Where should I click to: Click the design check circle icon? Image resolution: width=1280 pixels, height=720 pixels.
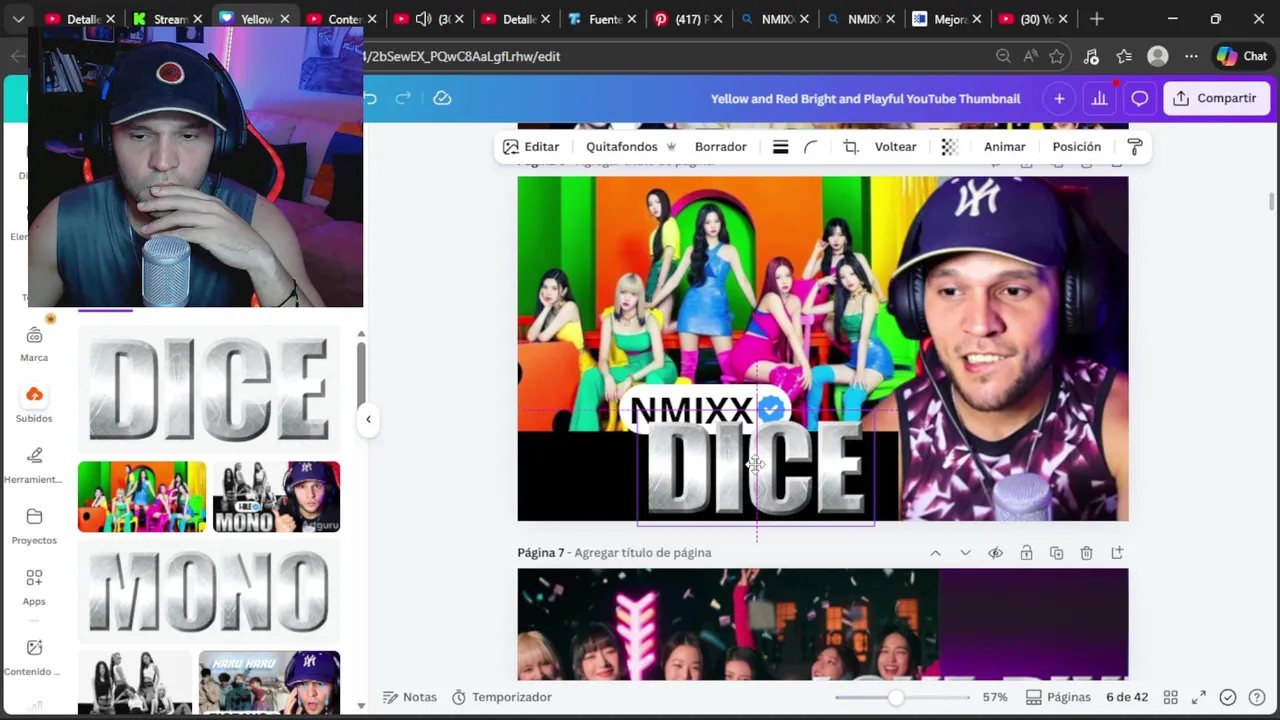coord(1228,697)
